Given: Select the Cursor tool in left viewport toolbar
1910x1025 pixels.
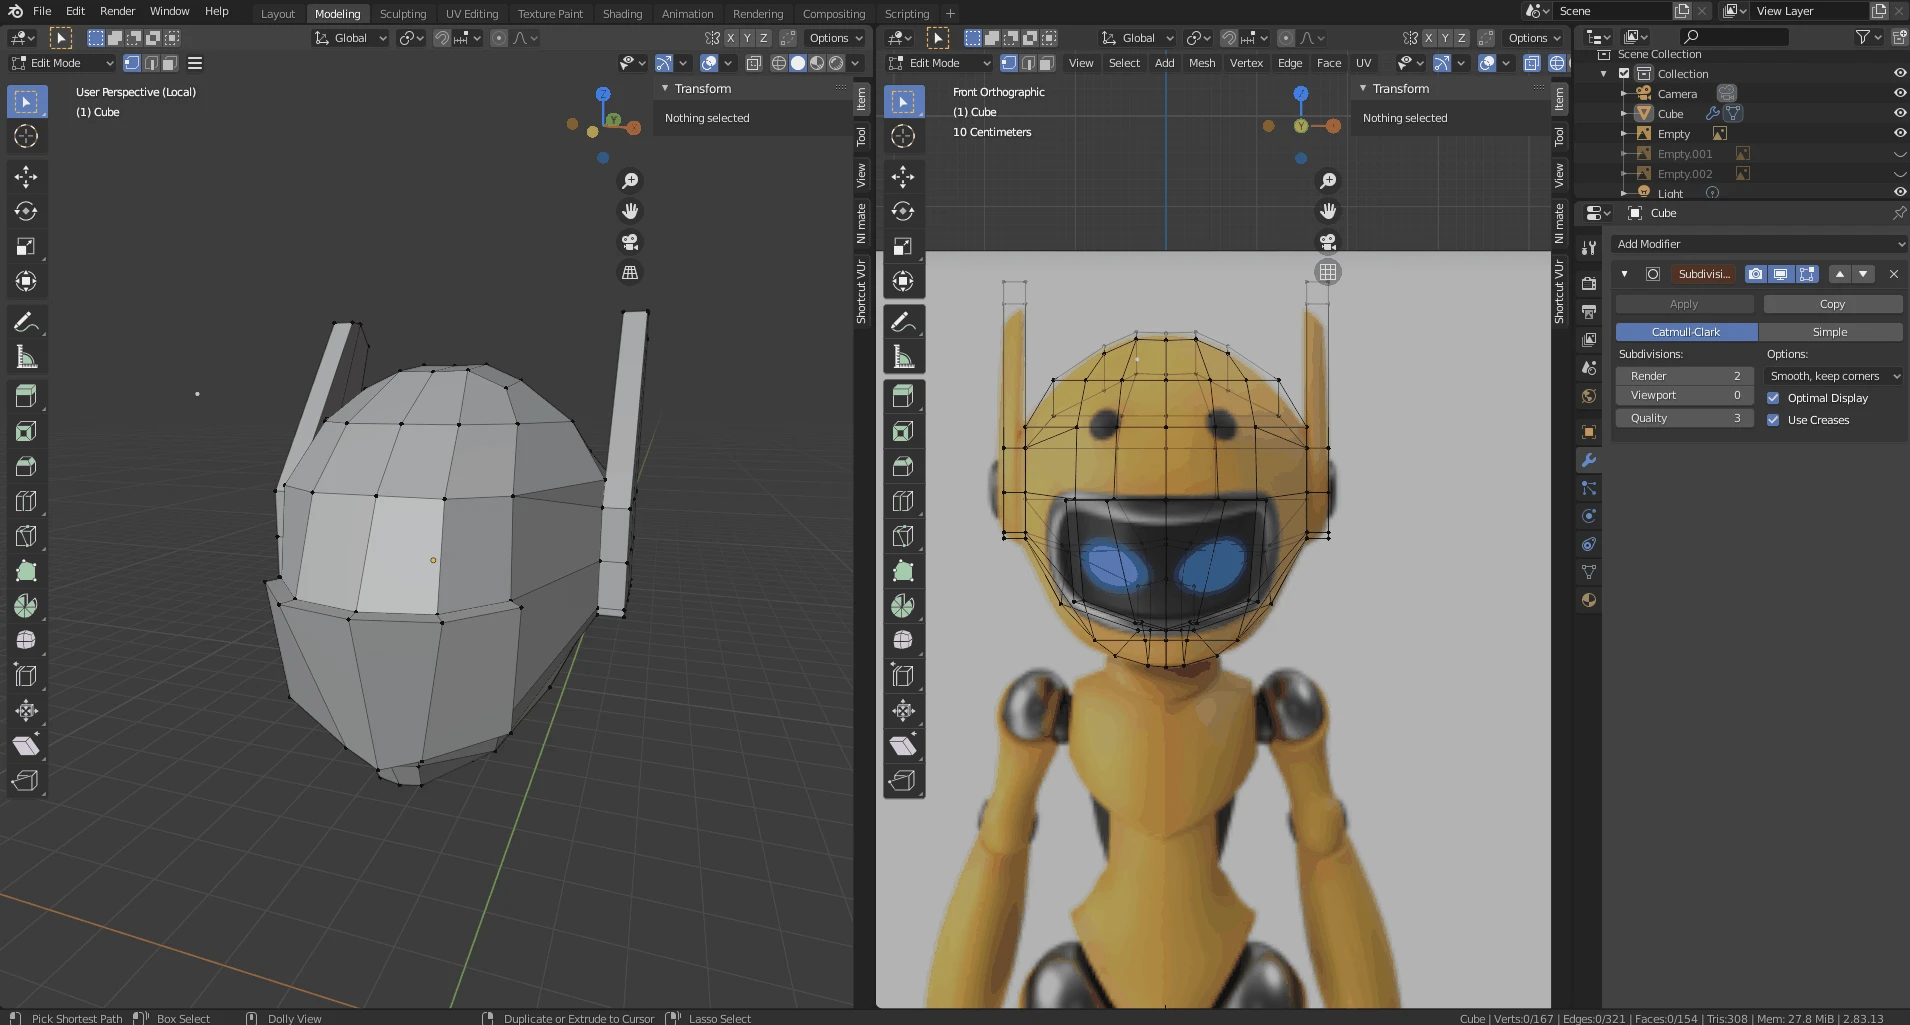Looking at the screenshot, I should point(26,136).
